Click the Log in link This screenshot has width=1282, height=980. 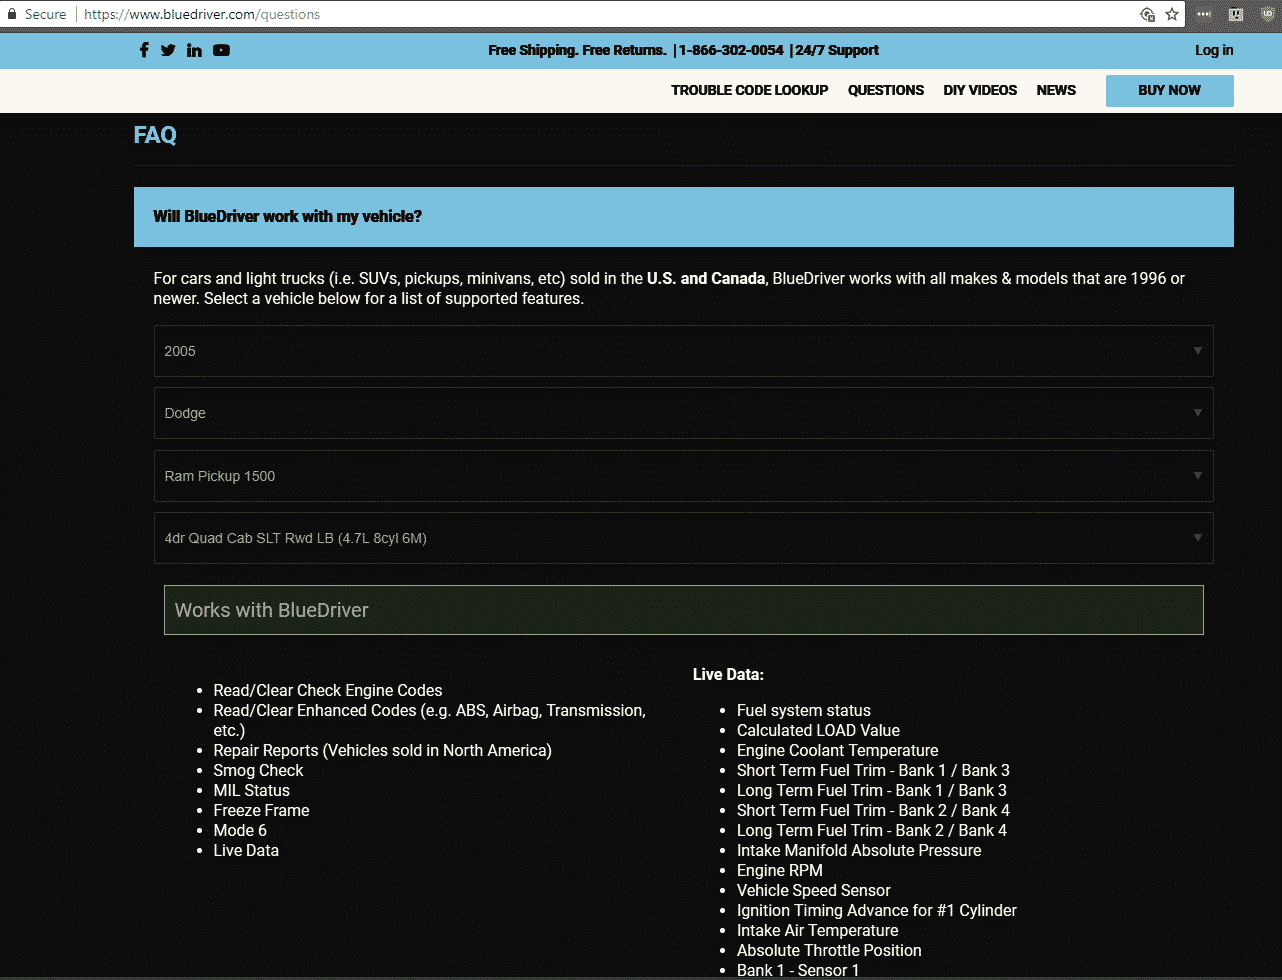(1214, 50)
